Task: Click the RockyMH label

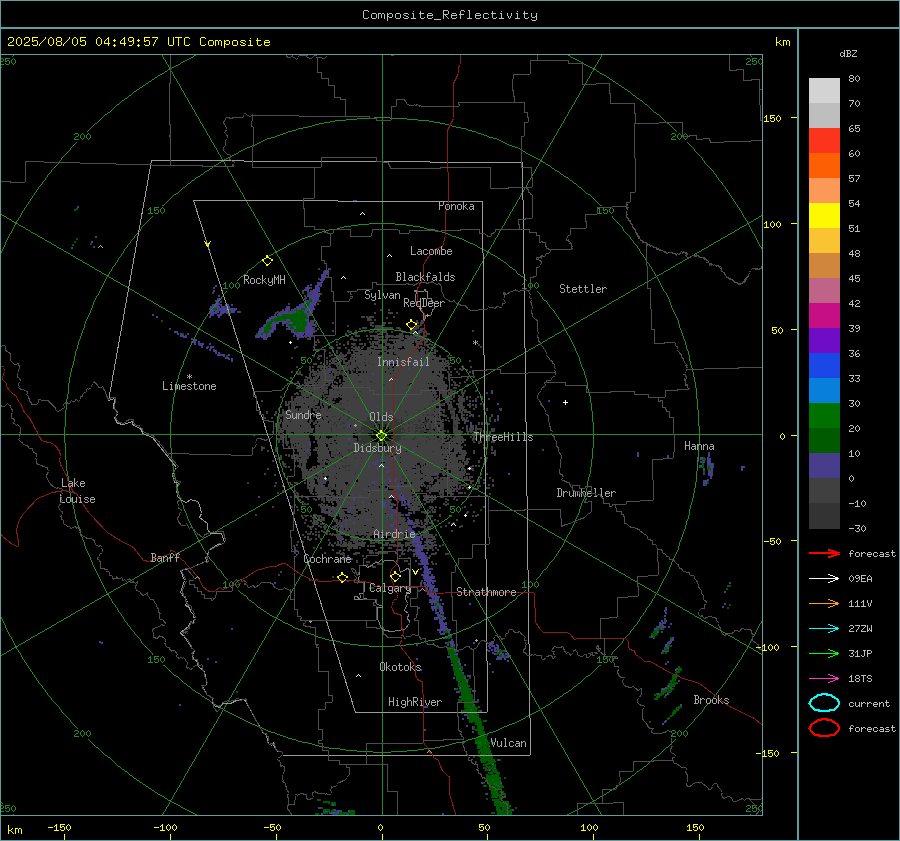Action: pyautogui.click(x=264, y=280)
